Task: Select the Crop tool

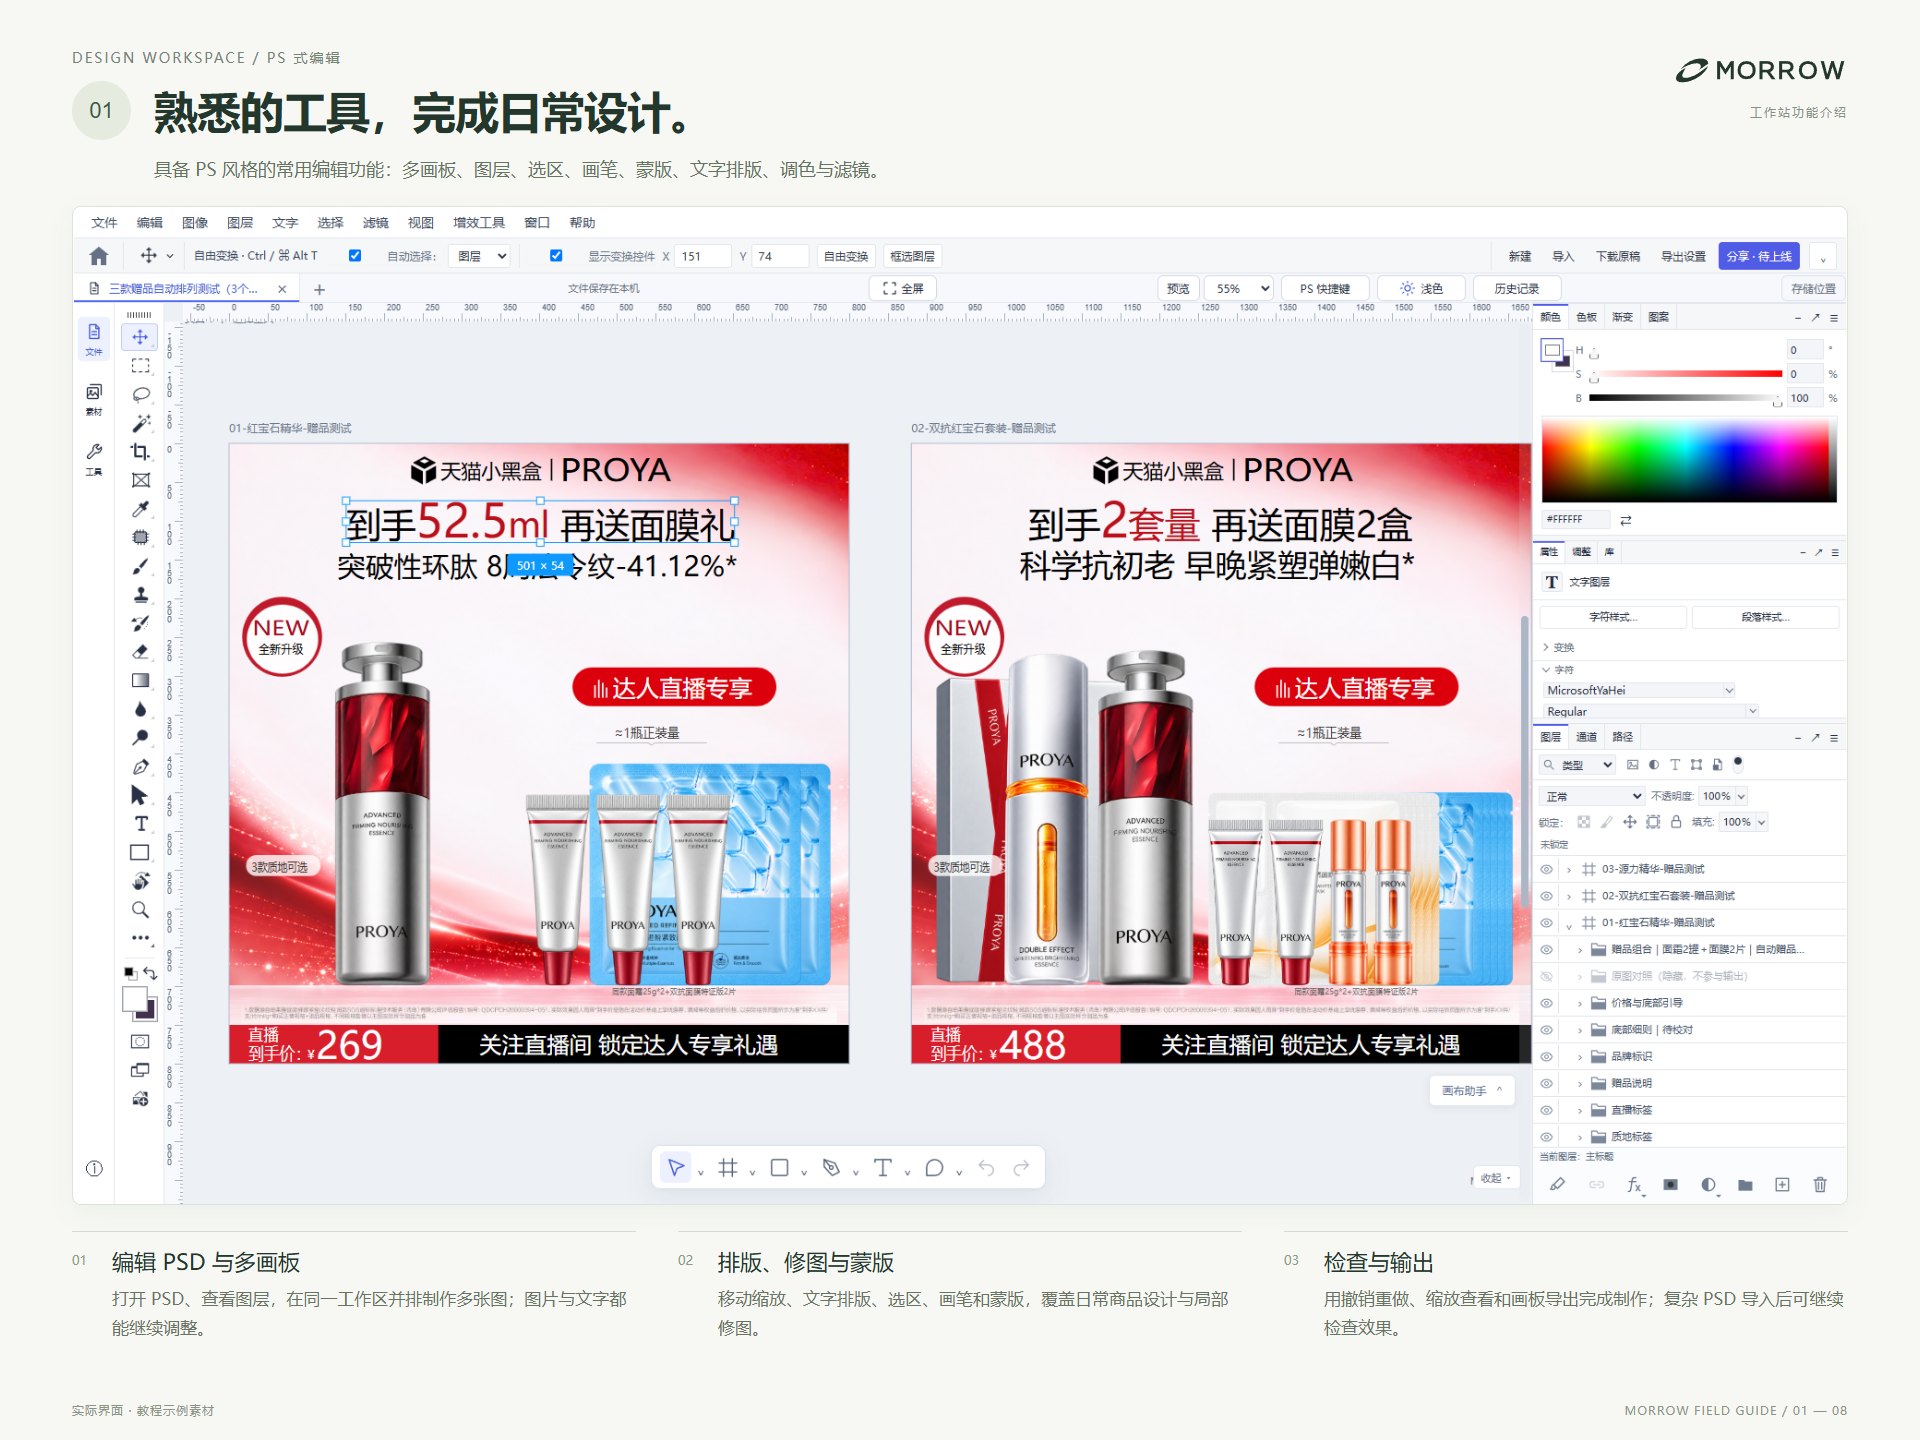Action: [140, 452]
